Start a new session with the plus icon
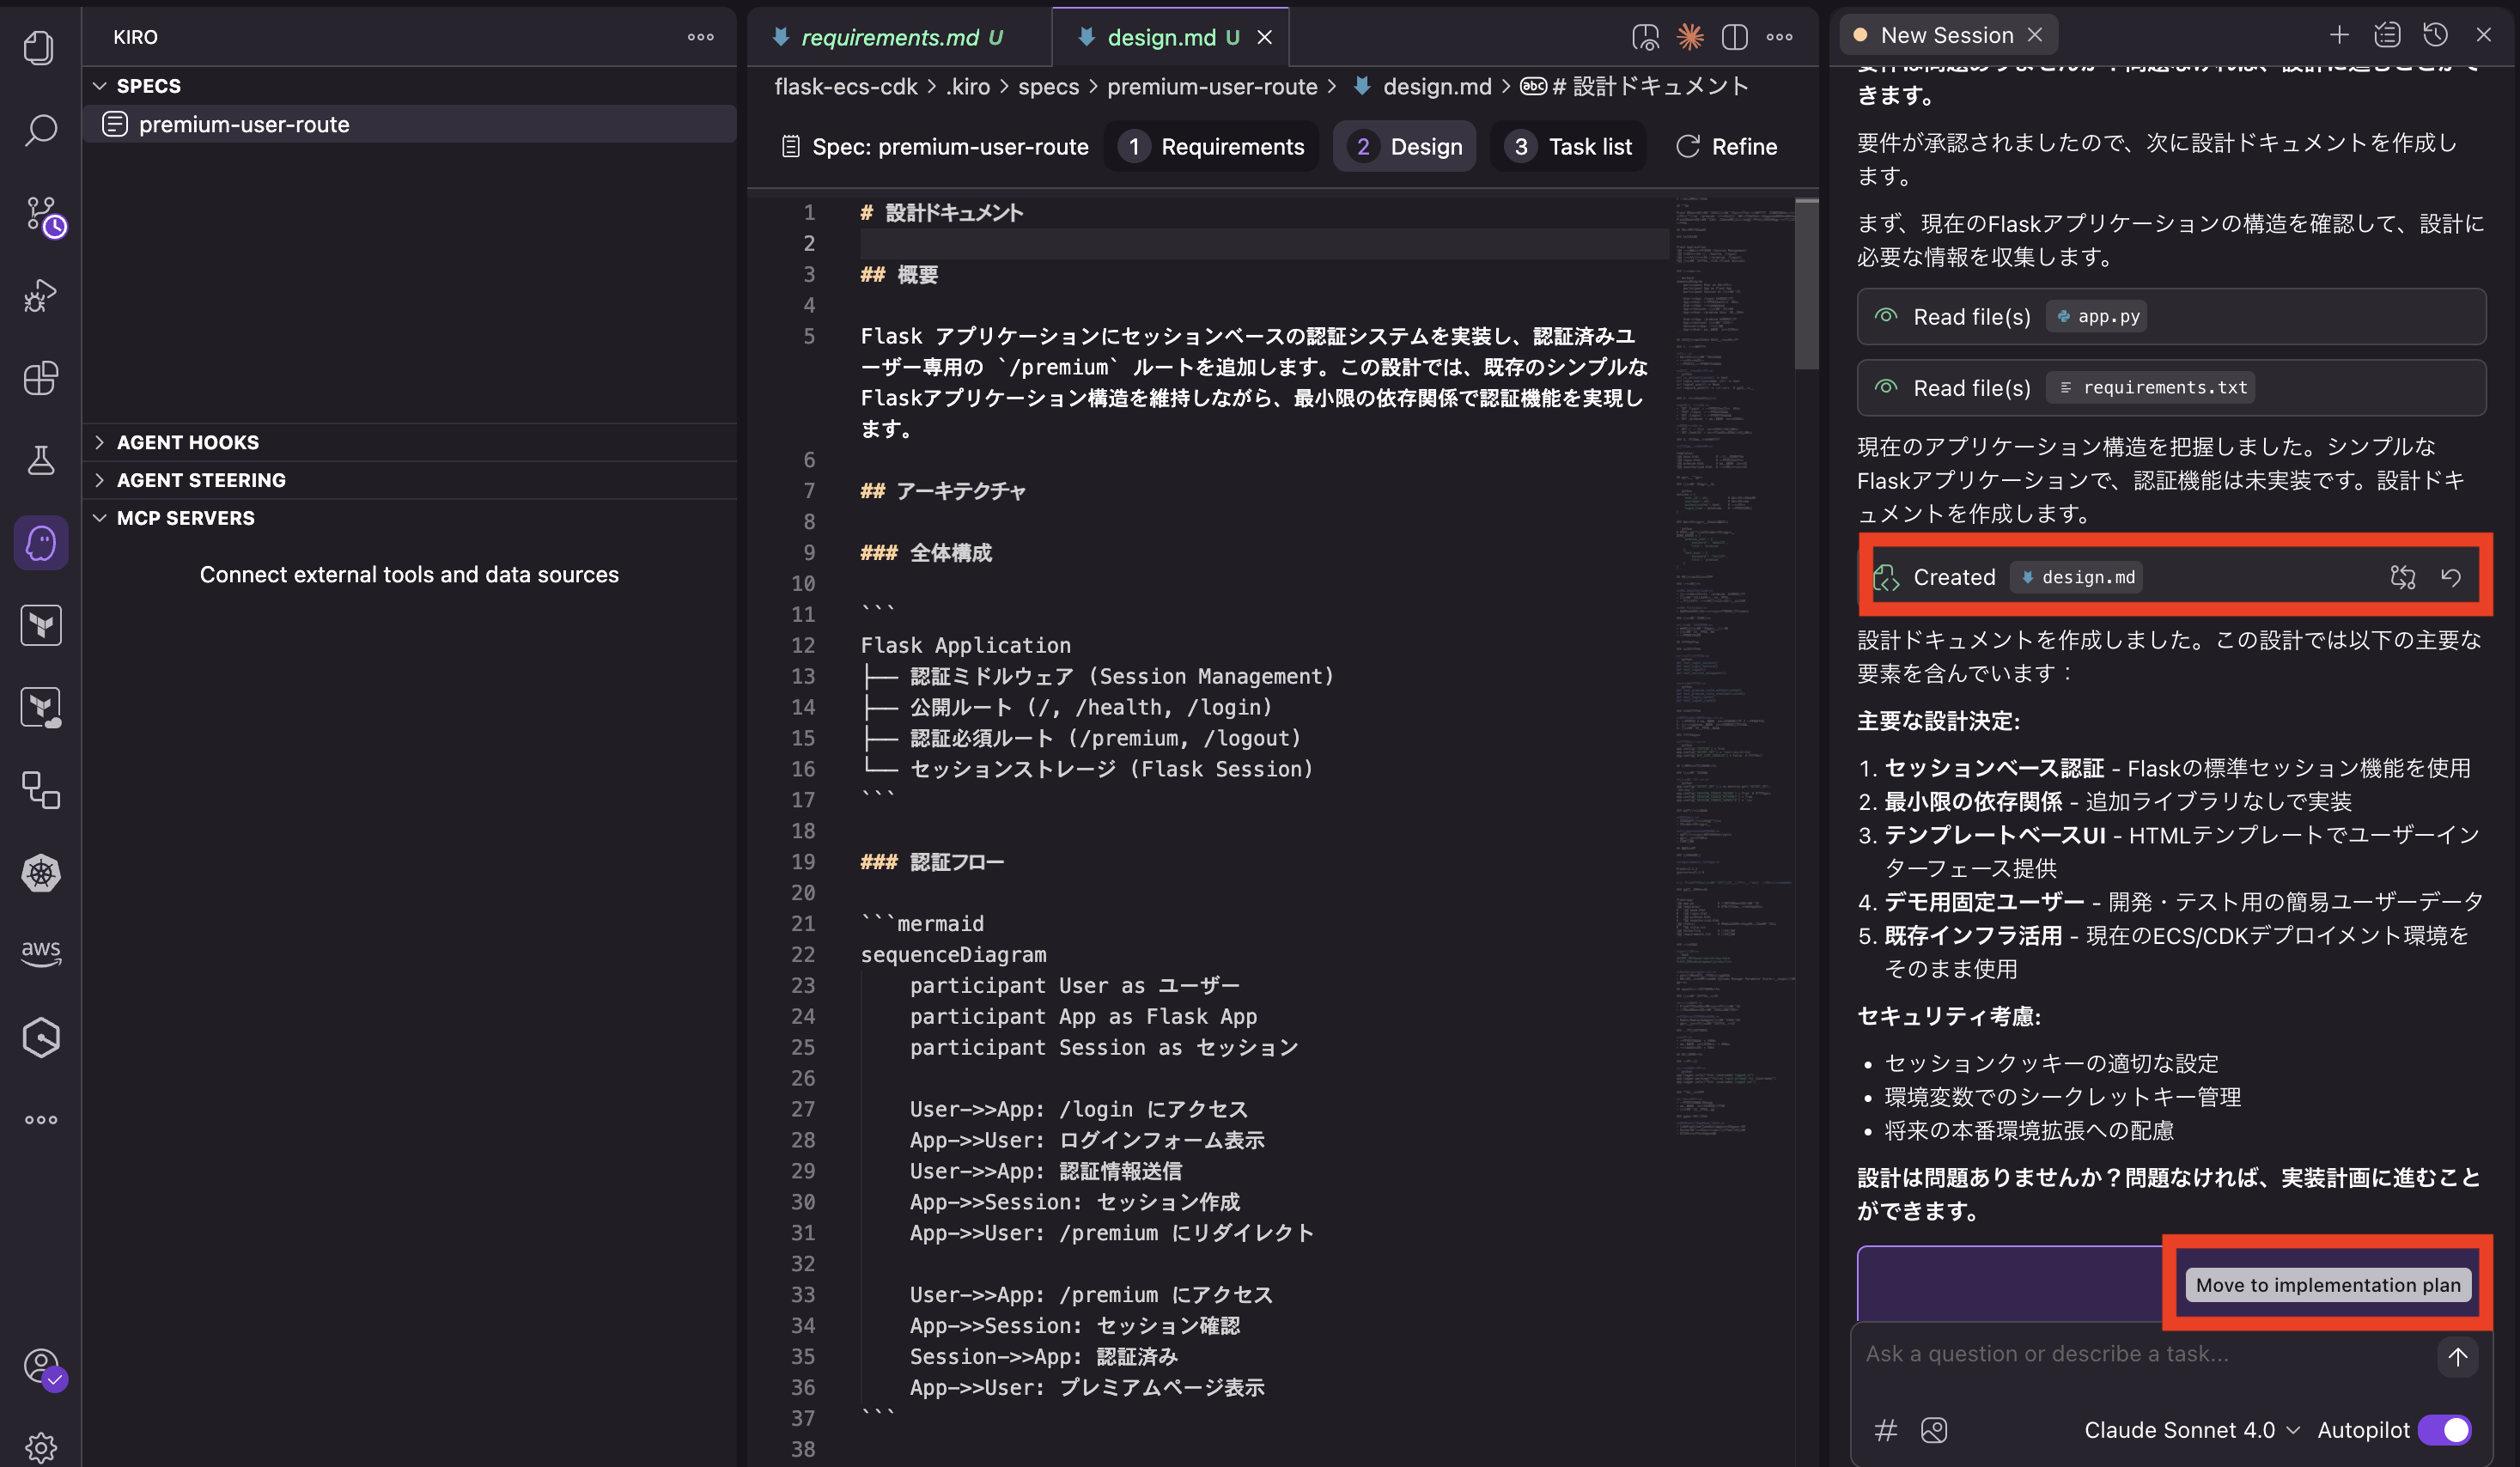 [x=2340, y=34]
